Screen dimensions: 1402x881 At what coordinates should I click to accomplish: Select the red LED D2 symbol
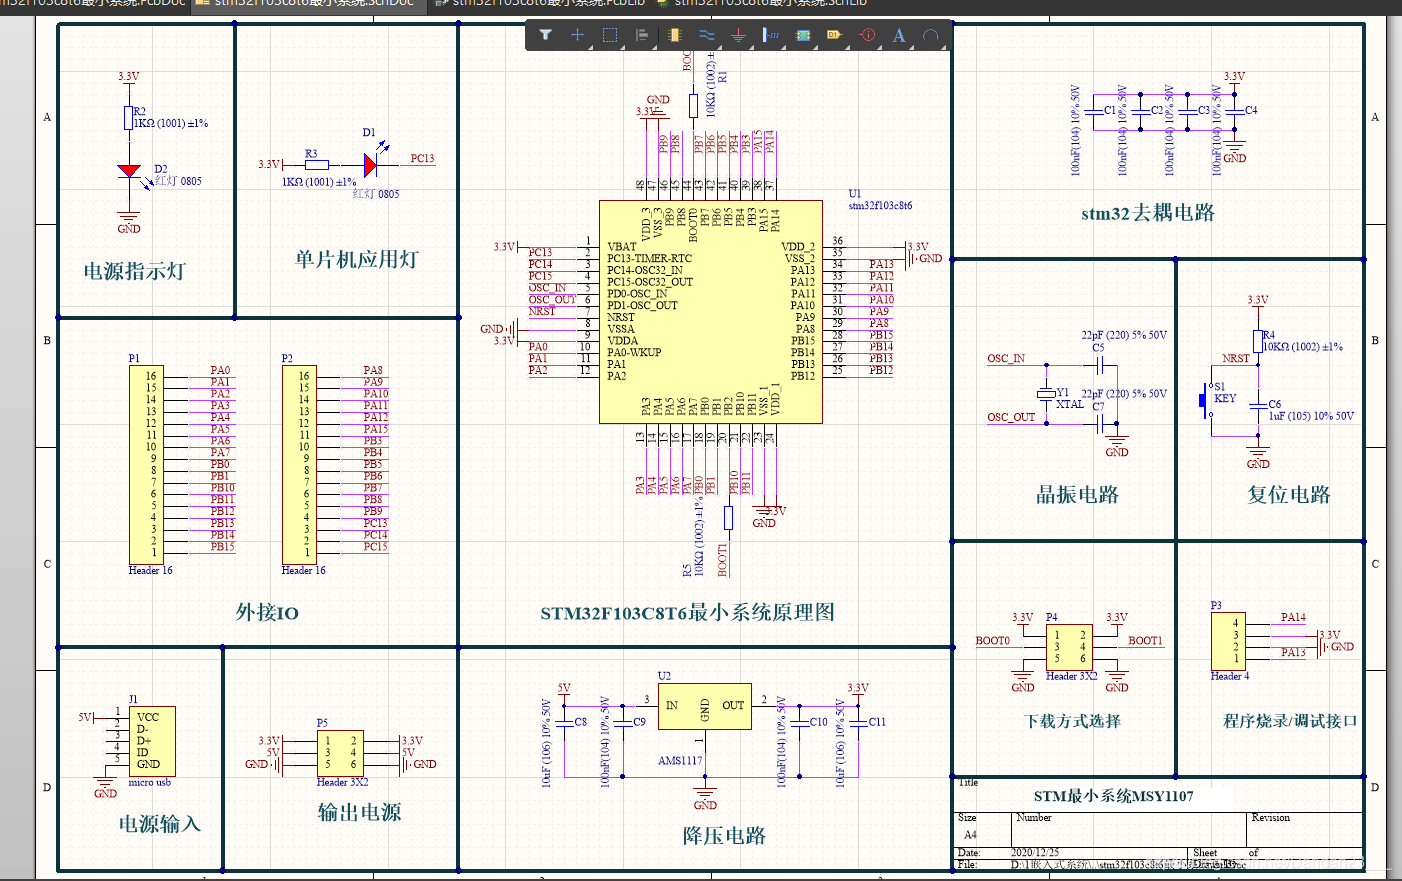pyautogui.click(x=129, y=171)
